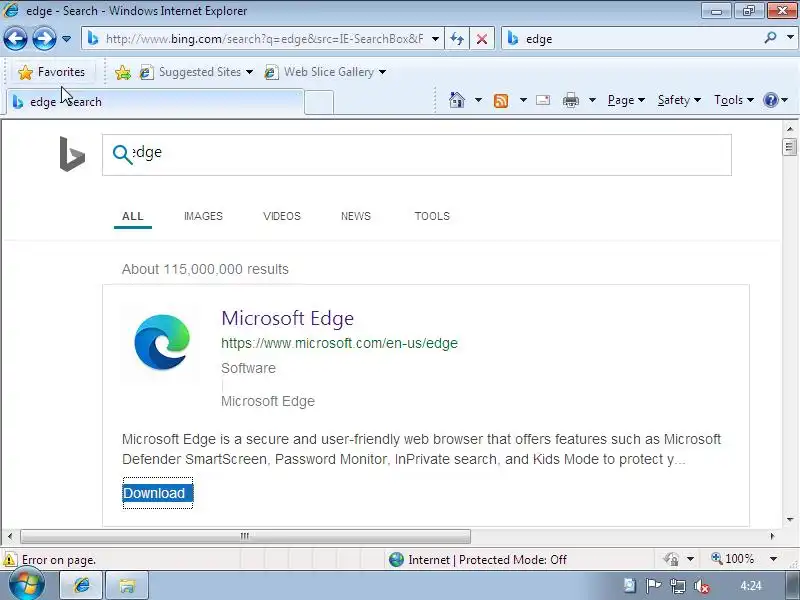Select the ALL results tab

coord(133,216)
